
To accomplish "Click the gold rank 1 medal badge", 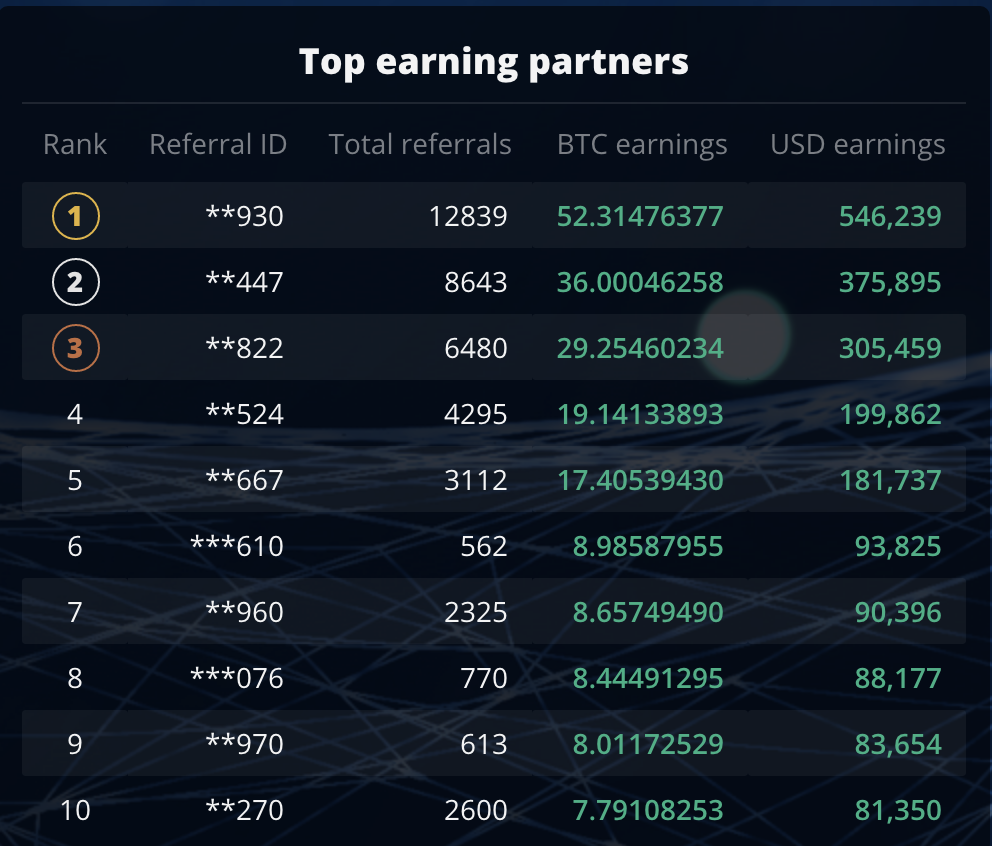I will [75, 215].
